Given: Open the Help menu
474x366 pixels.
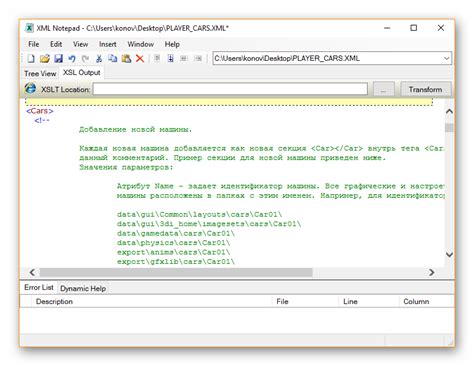Looking at the screenshot, I should (x=172, y=44).
